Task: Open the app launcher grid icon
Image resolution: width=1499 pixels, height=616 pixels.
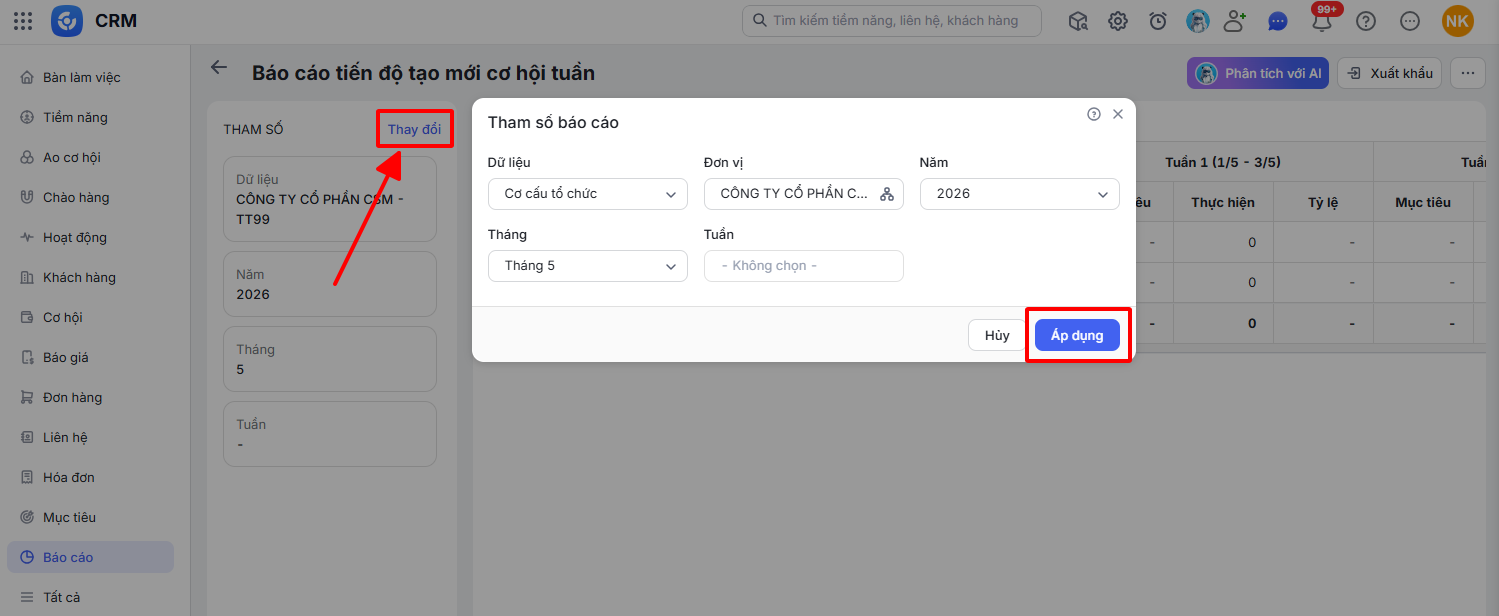Action: click(23, 20)
